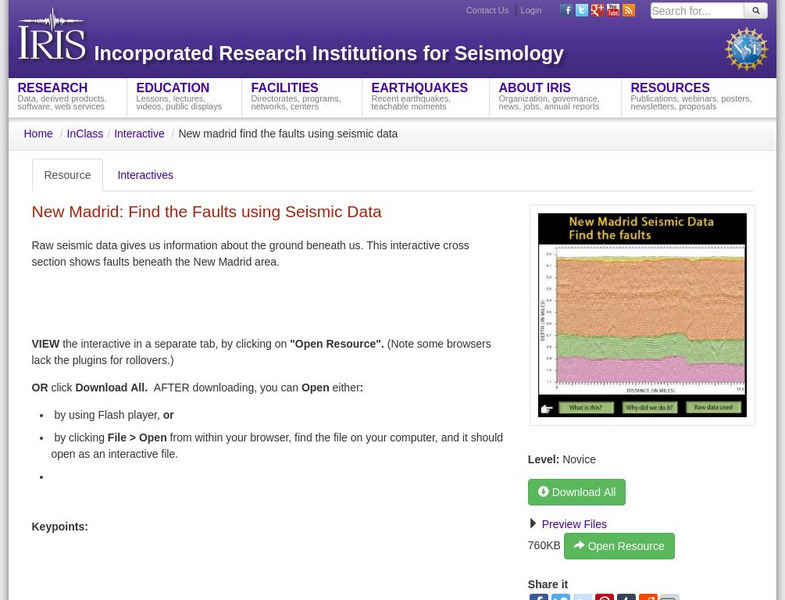785x600 pixels.
Task: Click the search magnifier button
Action: tap(756, 11)
